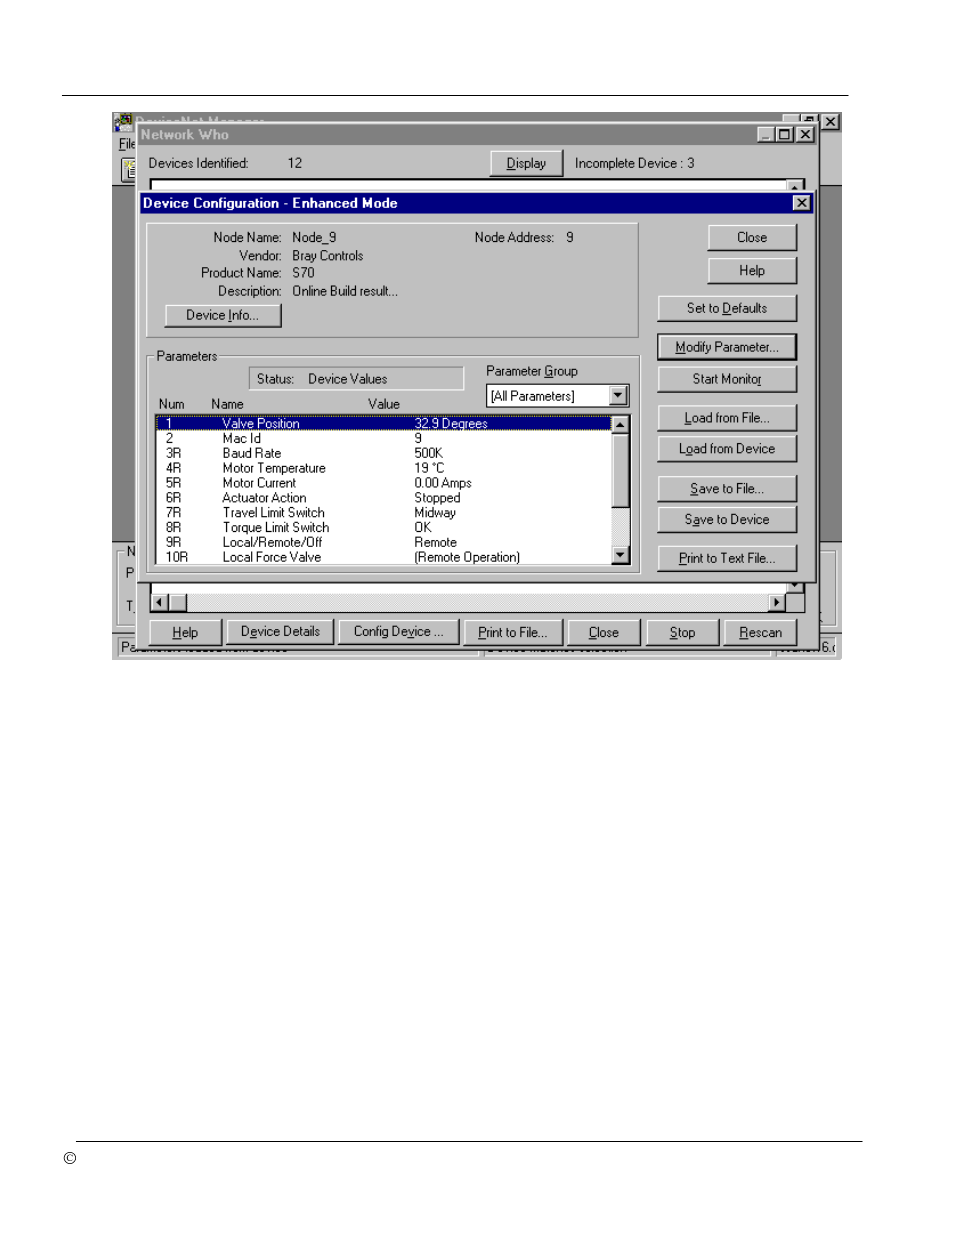The height and width of the screenshot is (1235, 954).
Task: Click parameter list scroll down arrow
Action: pos(620,555)
